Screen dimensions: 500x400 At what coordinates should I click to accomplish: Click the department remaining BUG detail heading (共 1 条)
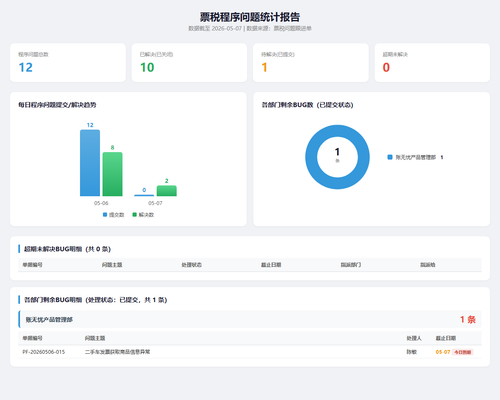pyautogui.click(x=95, y=300)
